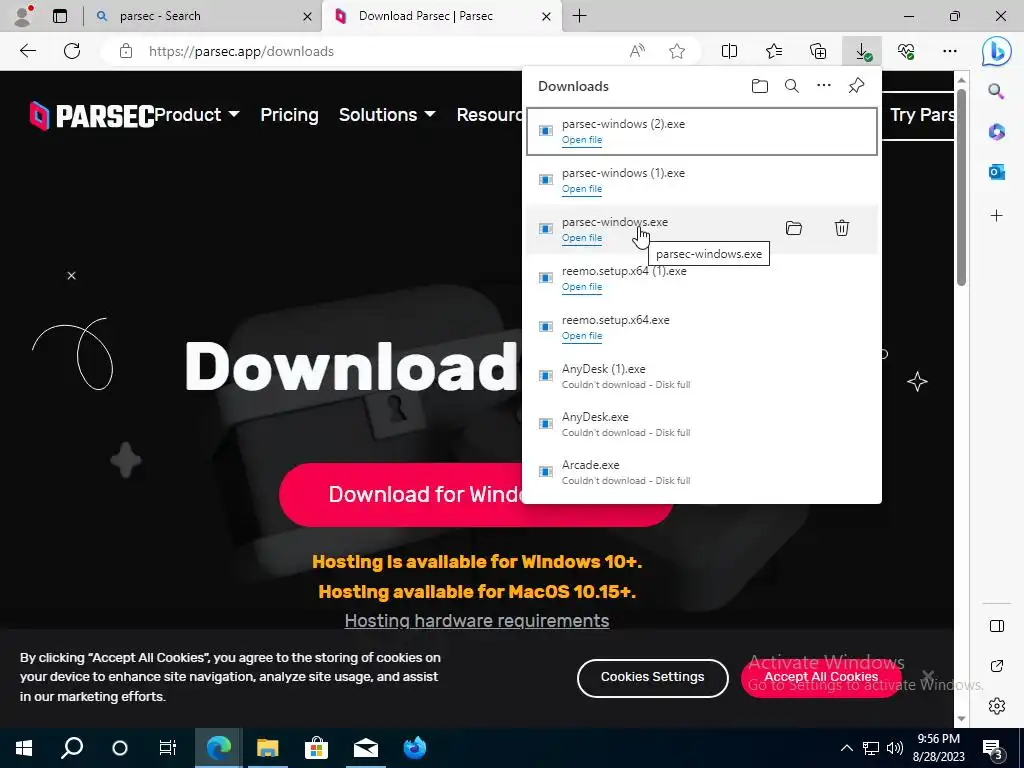Open Browser essentials heart icon

[x=906, y=51]
